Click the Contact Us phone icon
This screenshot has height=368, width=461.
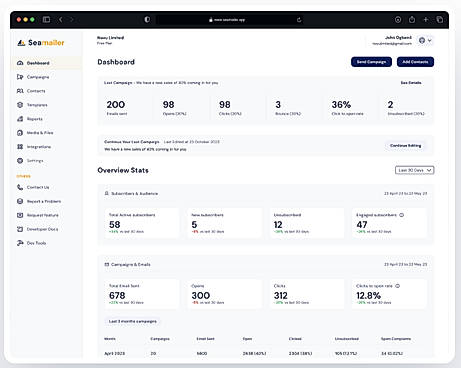(20, 187)
